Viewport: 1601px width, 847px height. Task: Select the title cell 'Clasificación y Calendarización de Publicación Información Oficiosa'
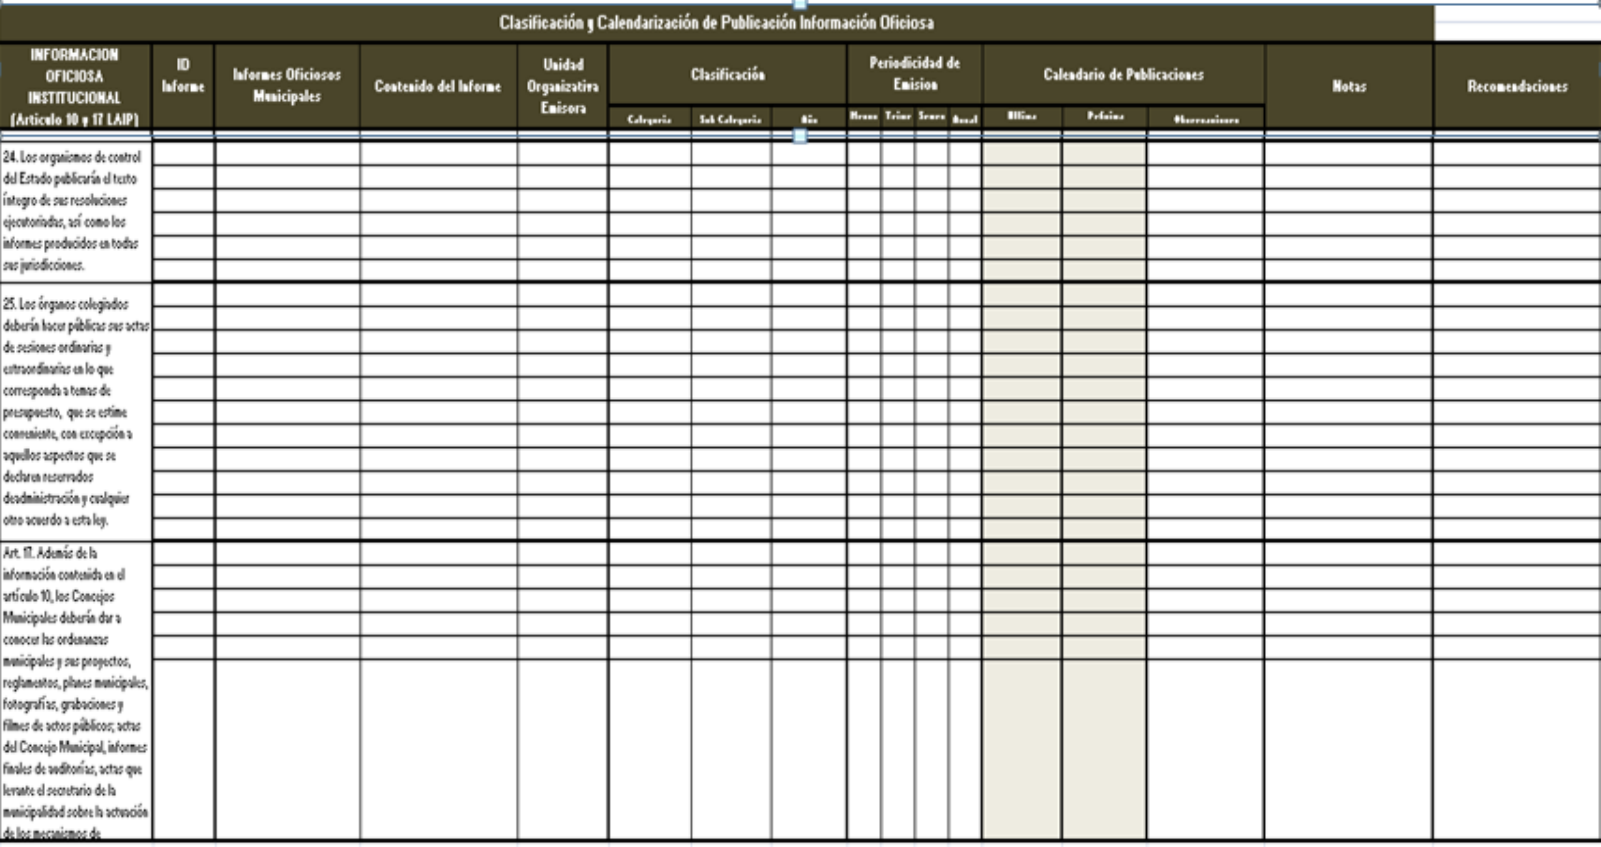point(716,22)
